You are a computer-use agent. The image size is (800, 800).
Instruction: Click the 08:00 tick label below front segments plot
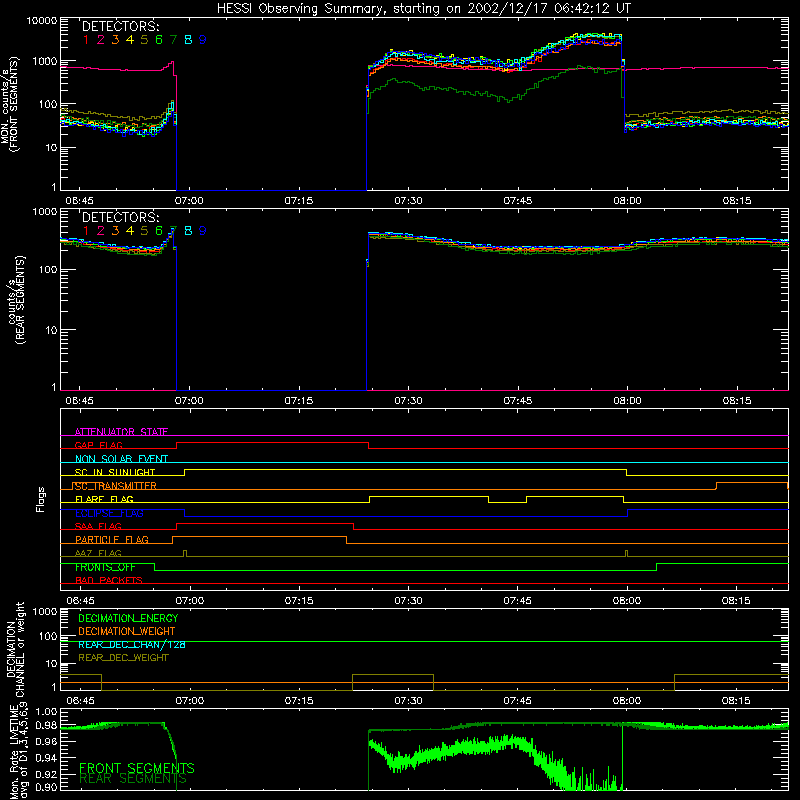[627, 201]
